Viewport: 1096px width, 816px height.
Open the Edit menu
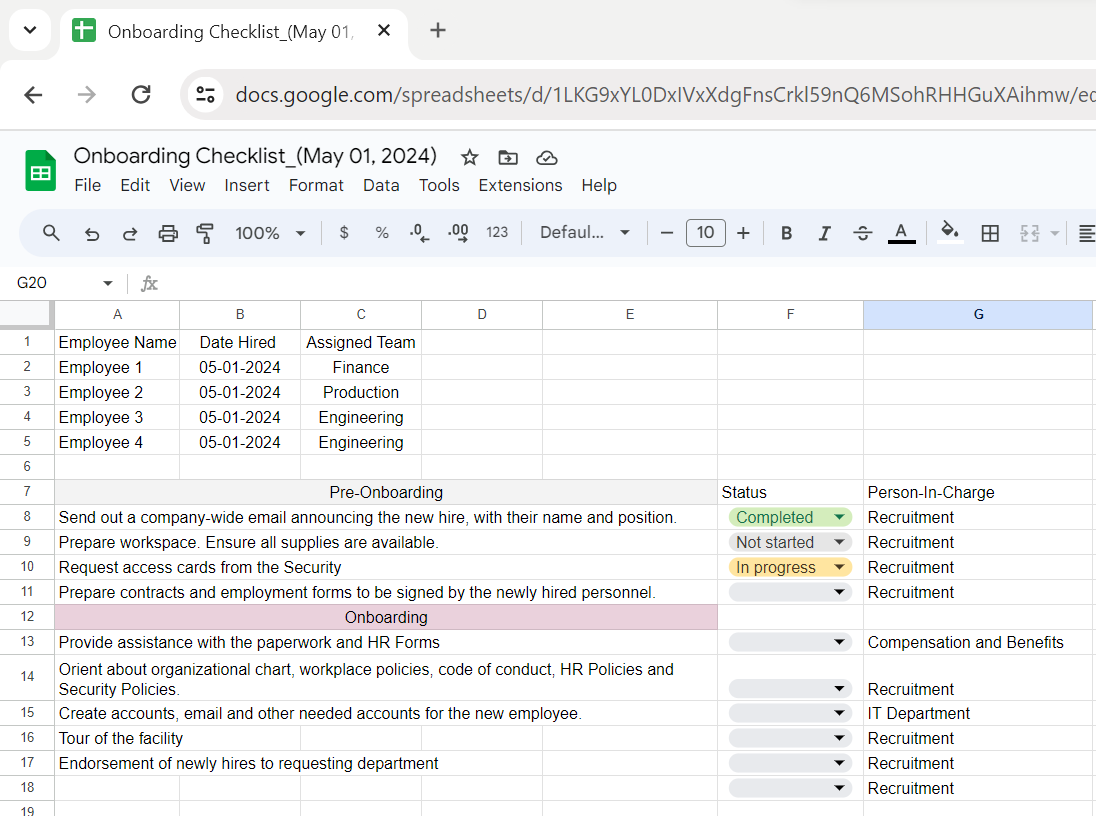point(135,185)
